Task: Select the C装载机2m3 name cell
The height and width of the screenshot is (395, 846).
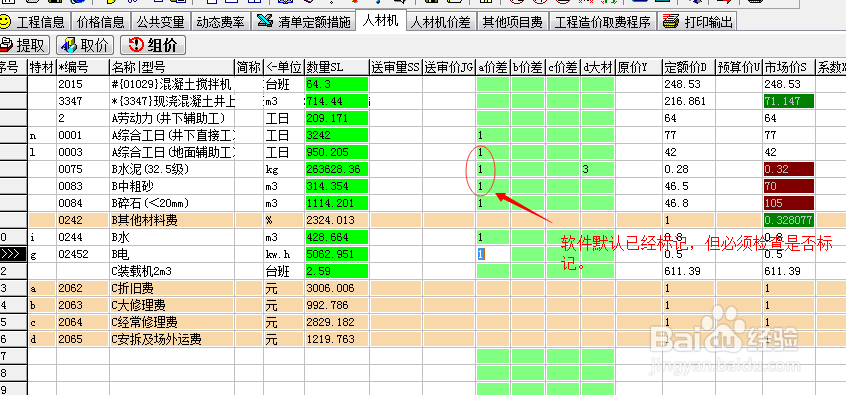Action: pos(172,271)
